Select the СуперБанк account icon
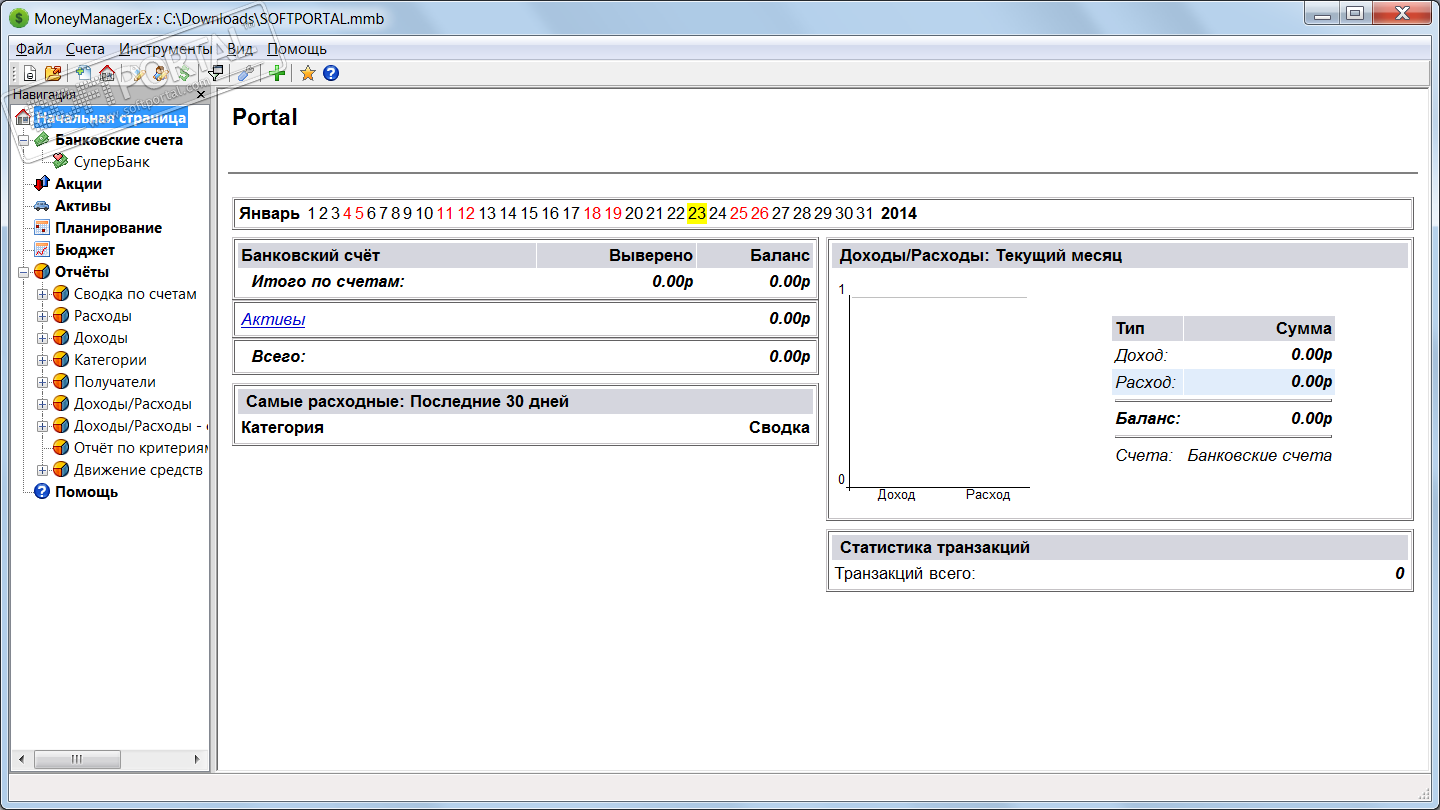The image size is (1440, 810). (x=60, y=162)
